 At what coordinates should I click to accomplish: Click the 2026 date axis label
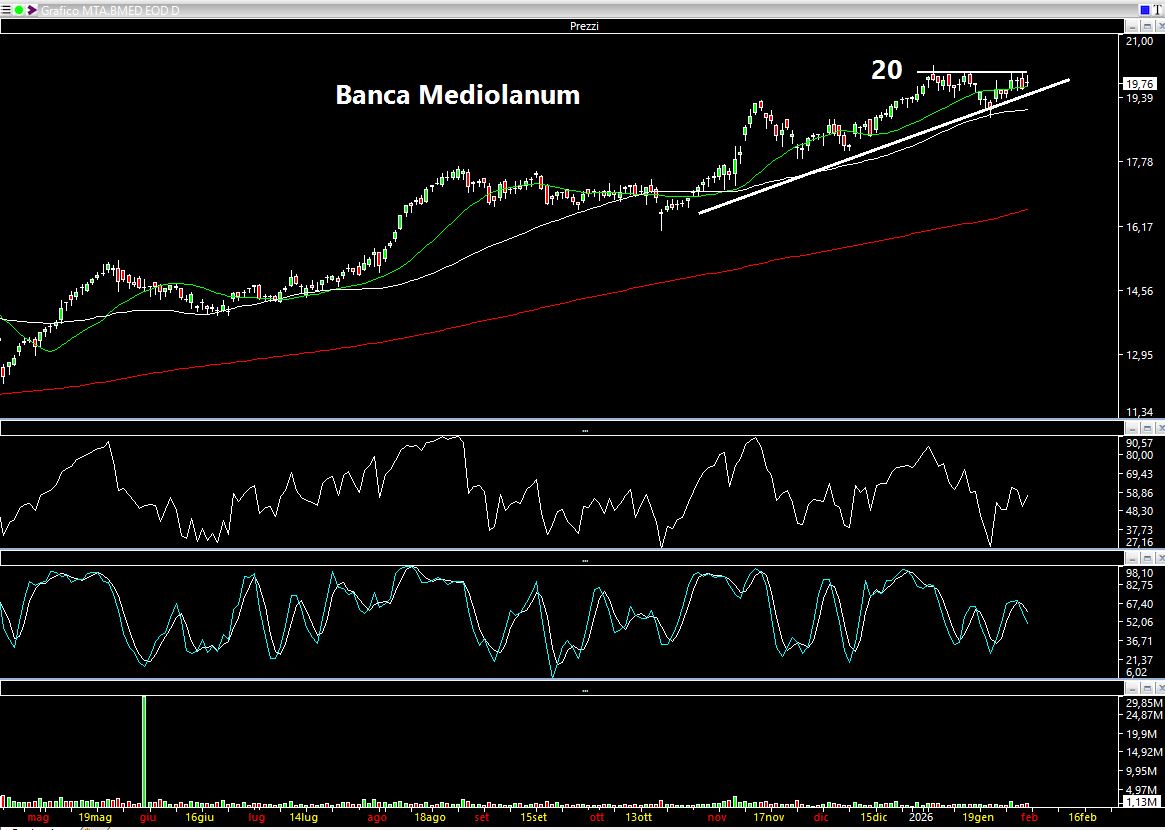[921, 817]
